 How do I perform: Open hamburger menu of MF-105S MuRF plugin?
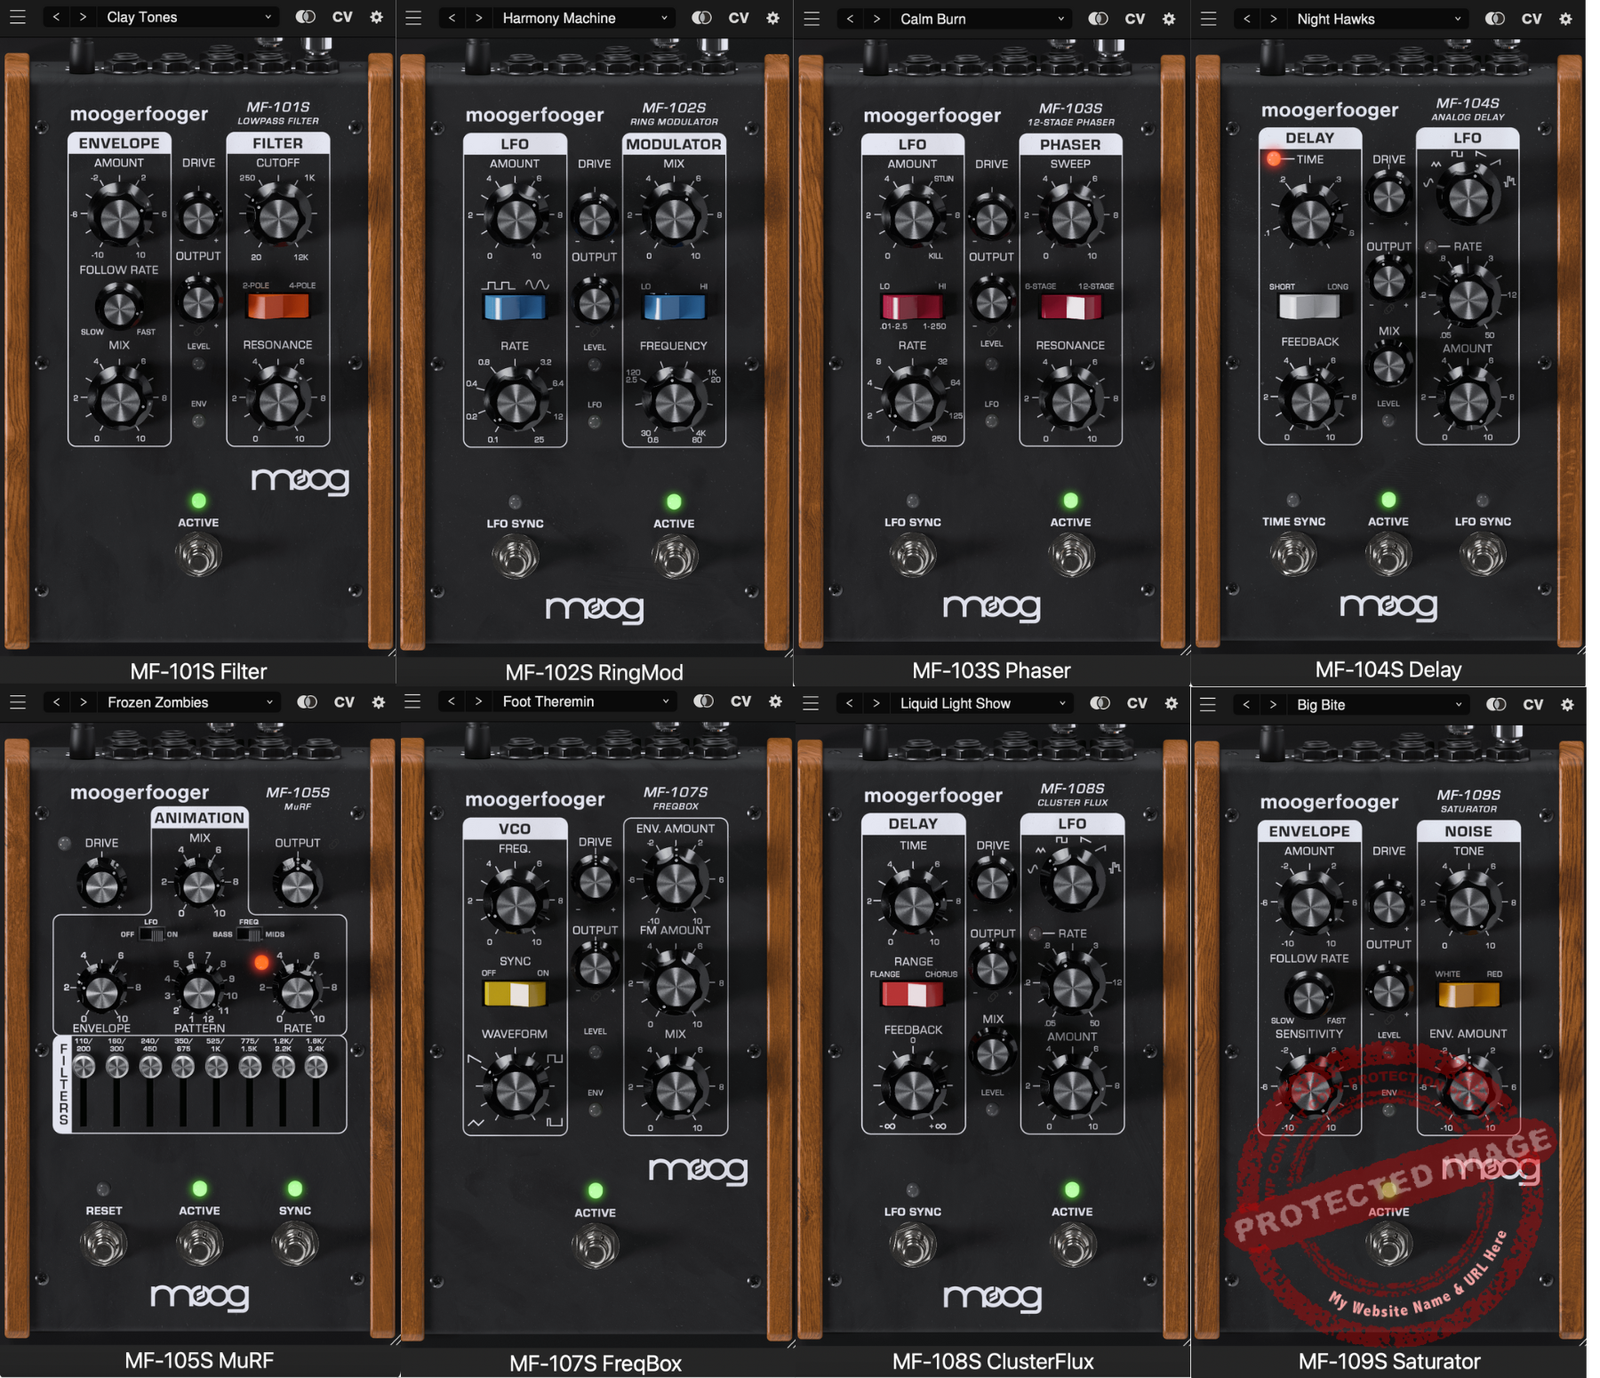[17, 702]
